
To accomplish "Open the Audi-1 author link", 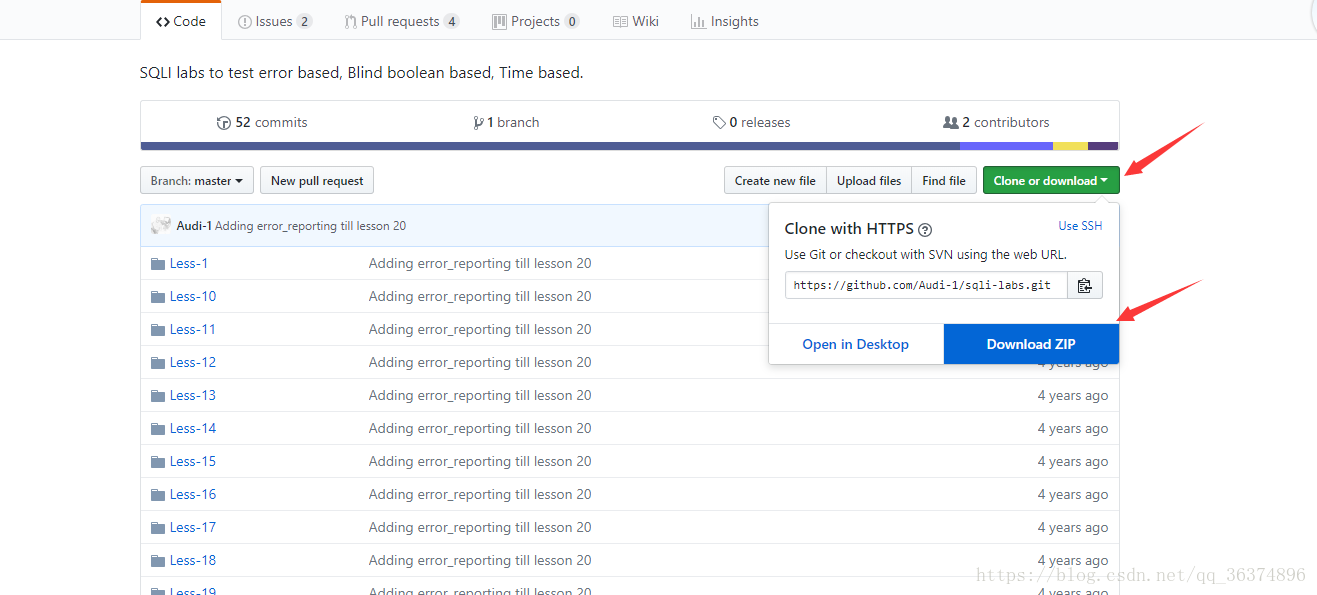I will coord(194,226).
